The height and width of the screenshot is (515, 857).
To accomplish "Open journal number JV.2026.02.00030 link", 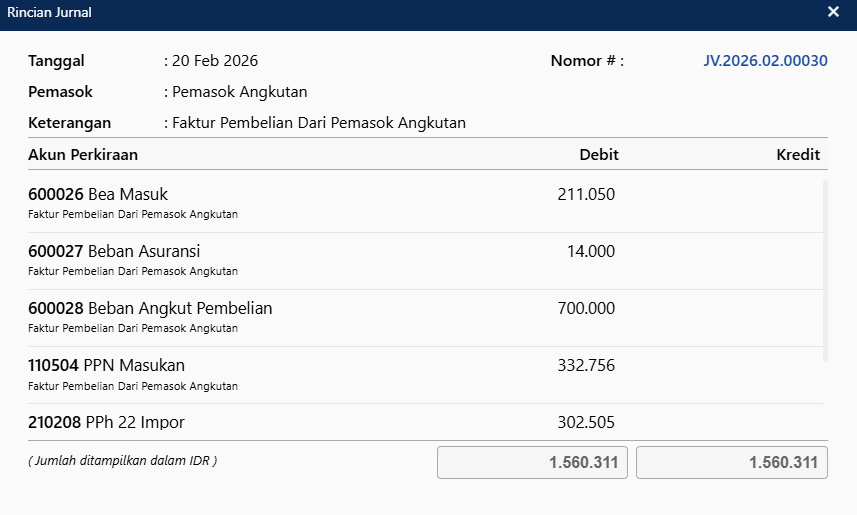I will 765,61.
